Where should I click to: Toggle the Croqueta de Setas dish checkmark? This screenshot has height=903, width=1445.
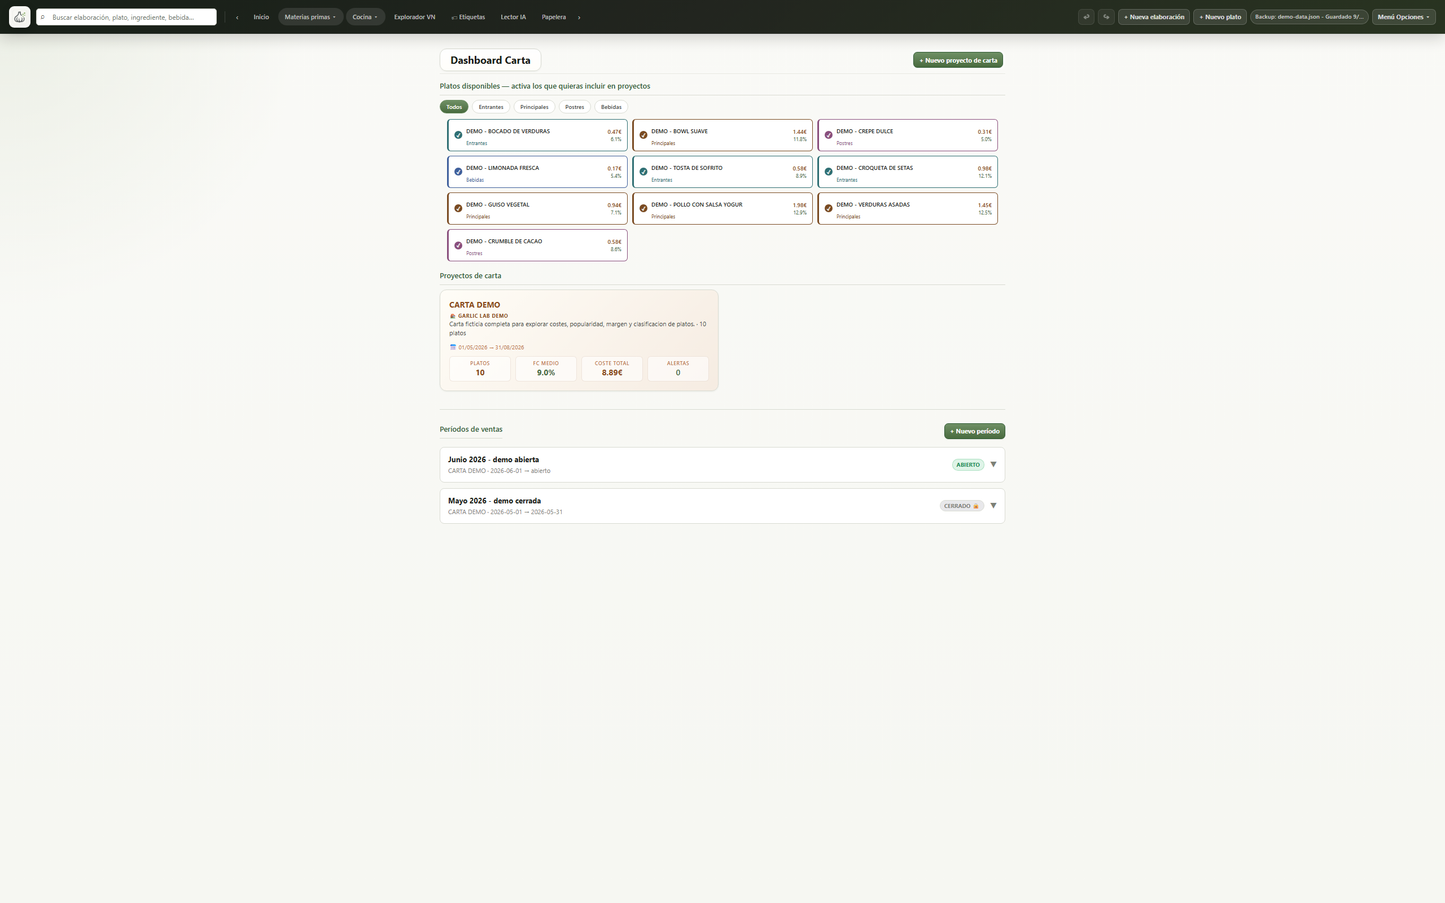coord(828,172)
